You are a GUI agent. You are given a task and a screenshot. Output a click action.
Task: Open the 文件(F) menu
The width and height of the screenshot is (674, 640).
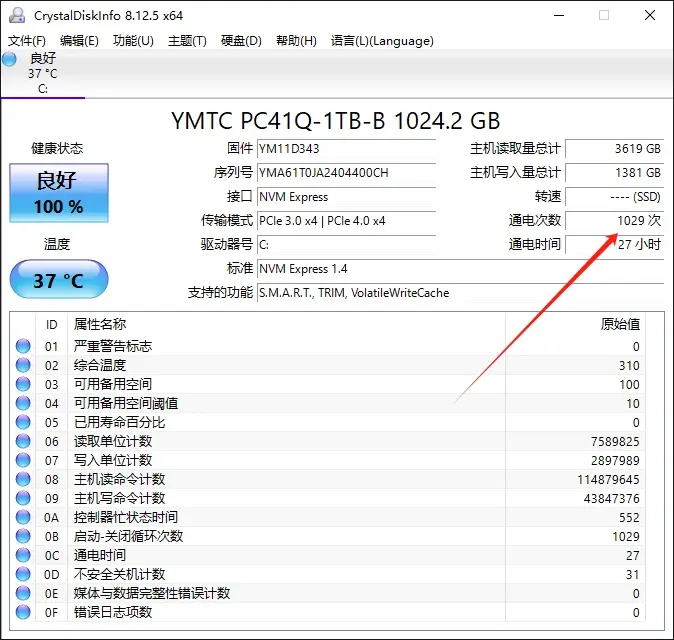click(x=27, y=41)
